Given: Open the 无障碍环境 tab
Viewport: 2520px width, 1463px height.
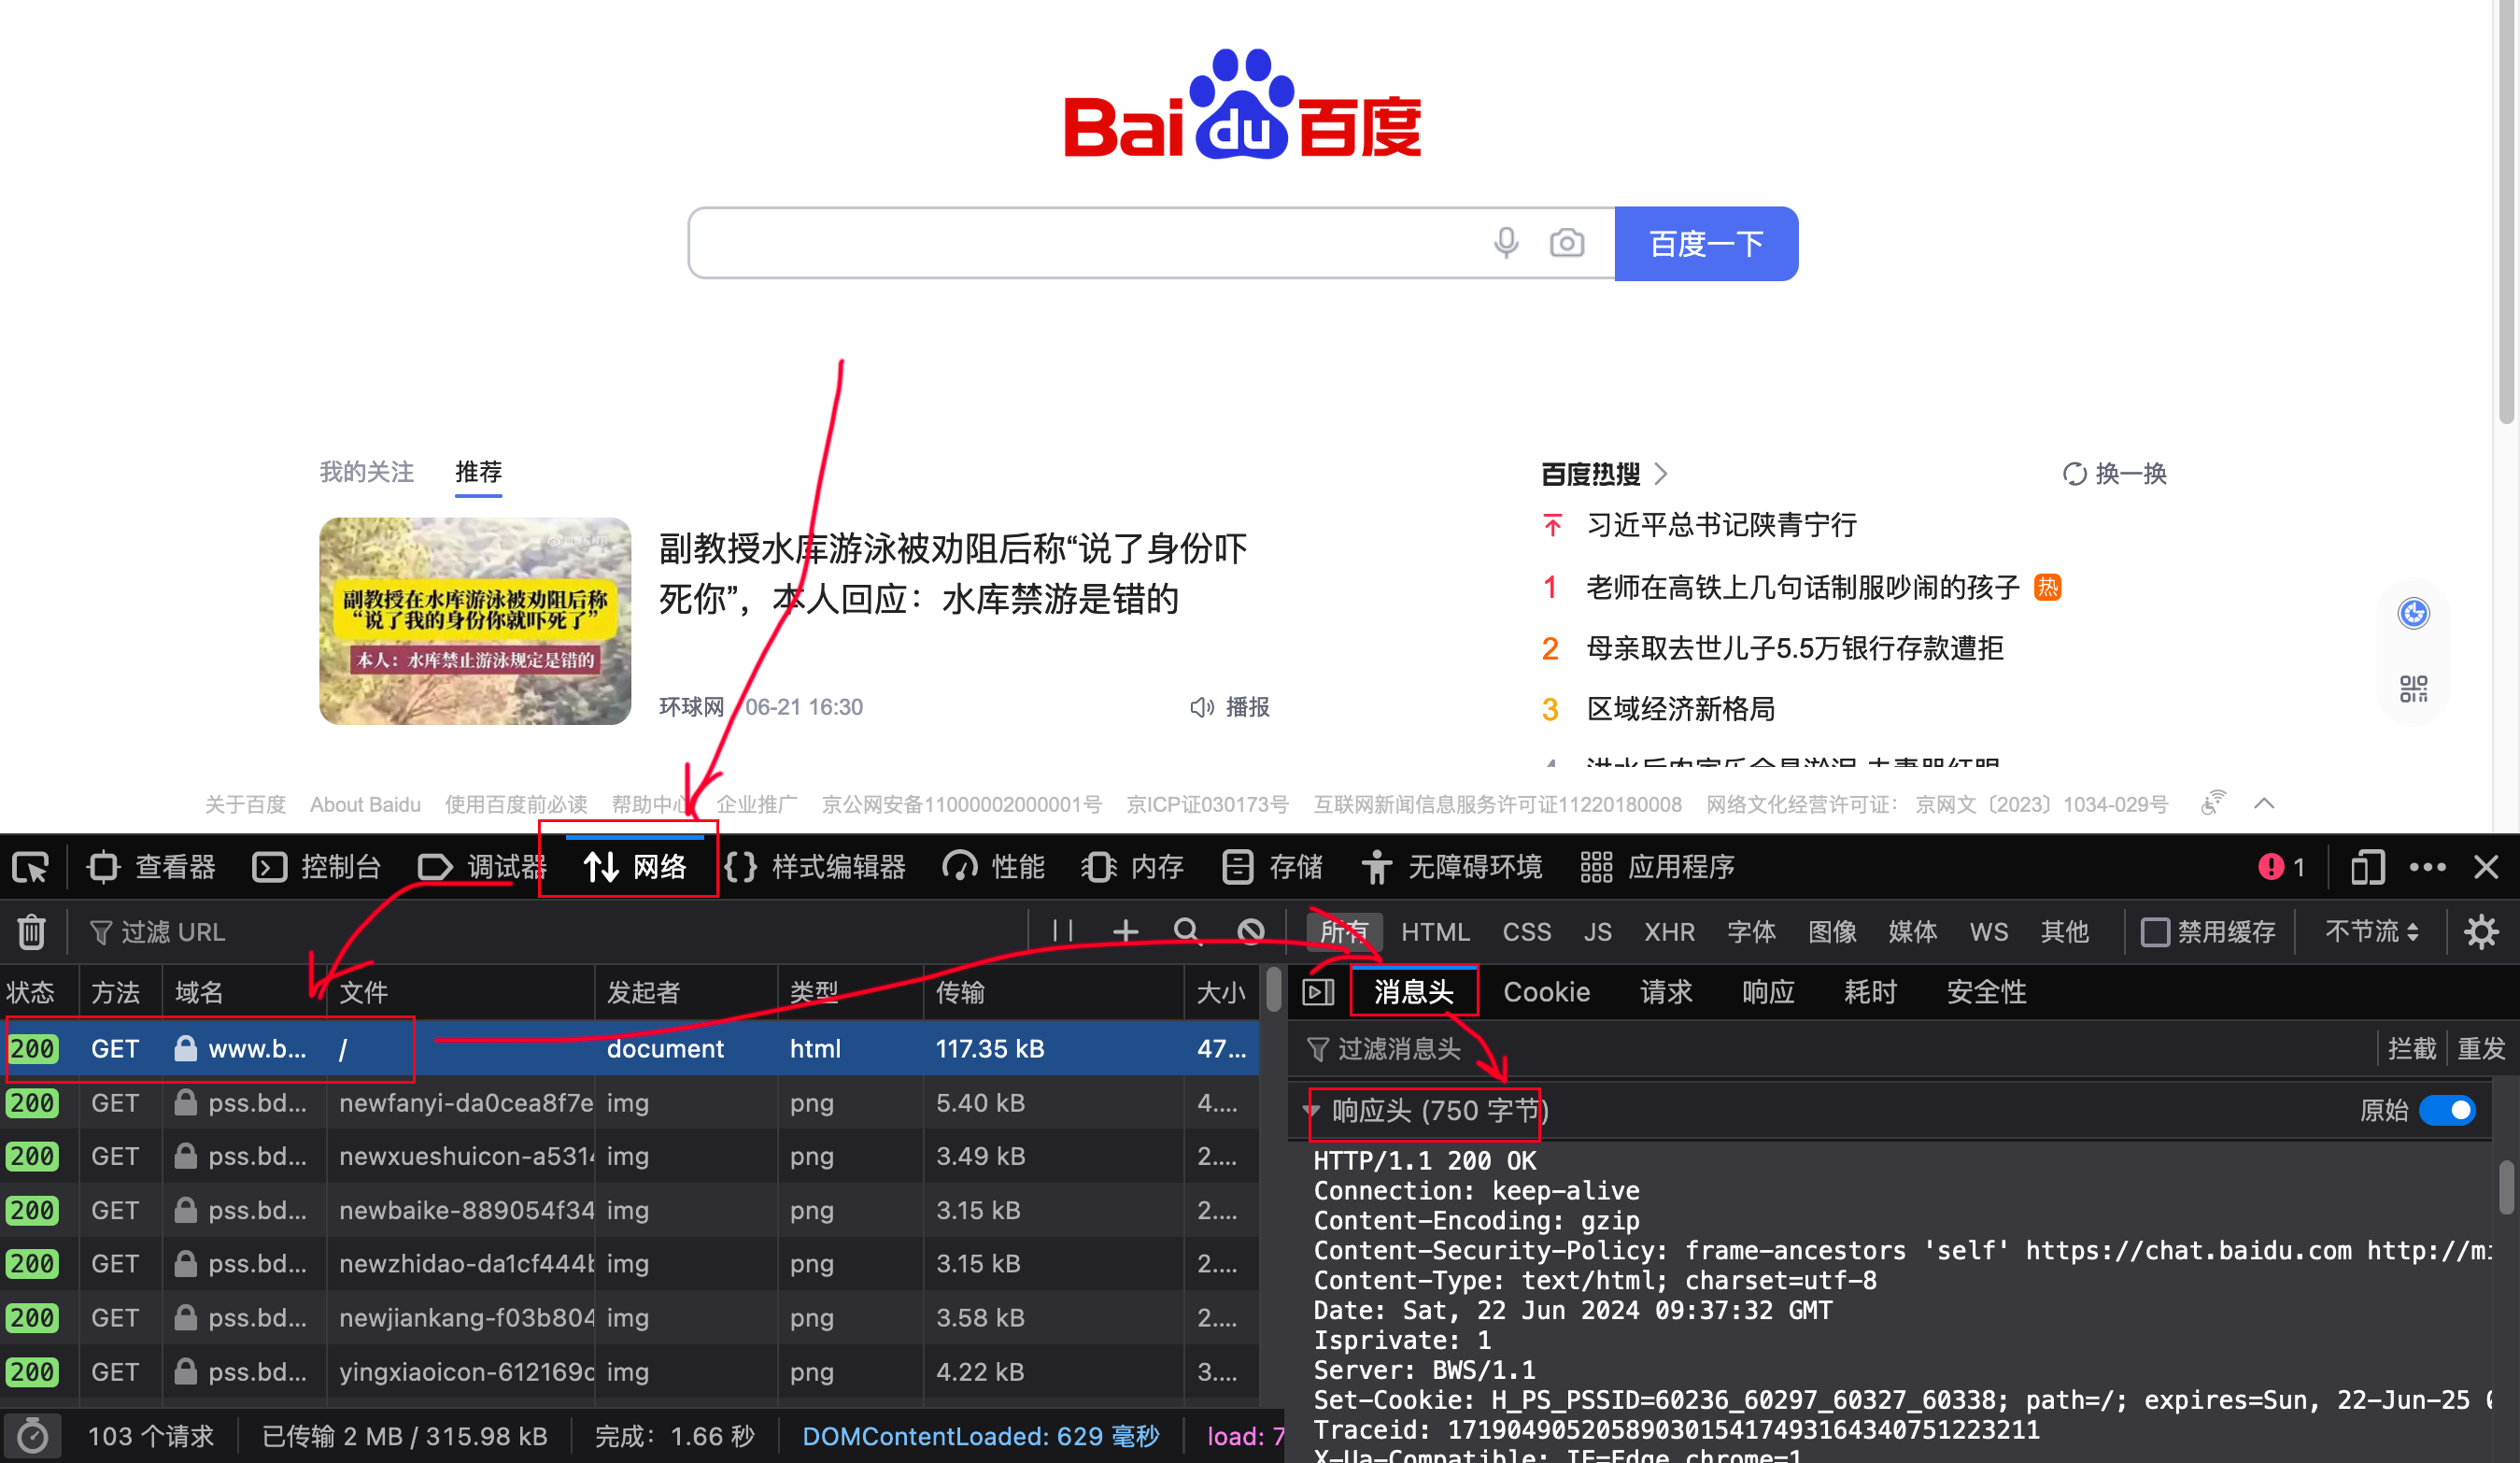Looking at the screenshot, I should [1452, 866].
